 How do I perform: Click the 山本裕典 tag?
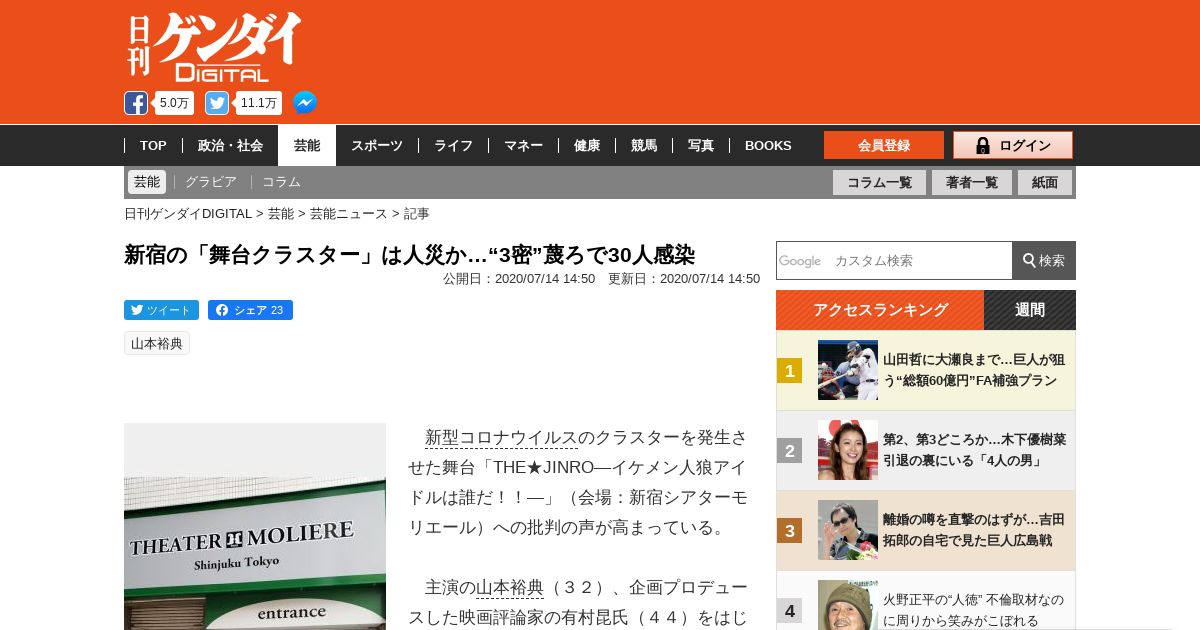pos(157,343)
